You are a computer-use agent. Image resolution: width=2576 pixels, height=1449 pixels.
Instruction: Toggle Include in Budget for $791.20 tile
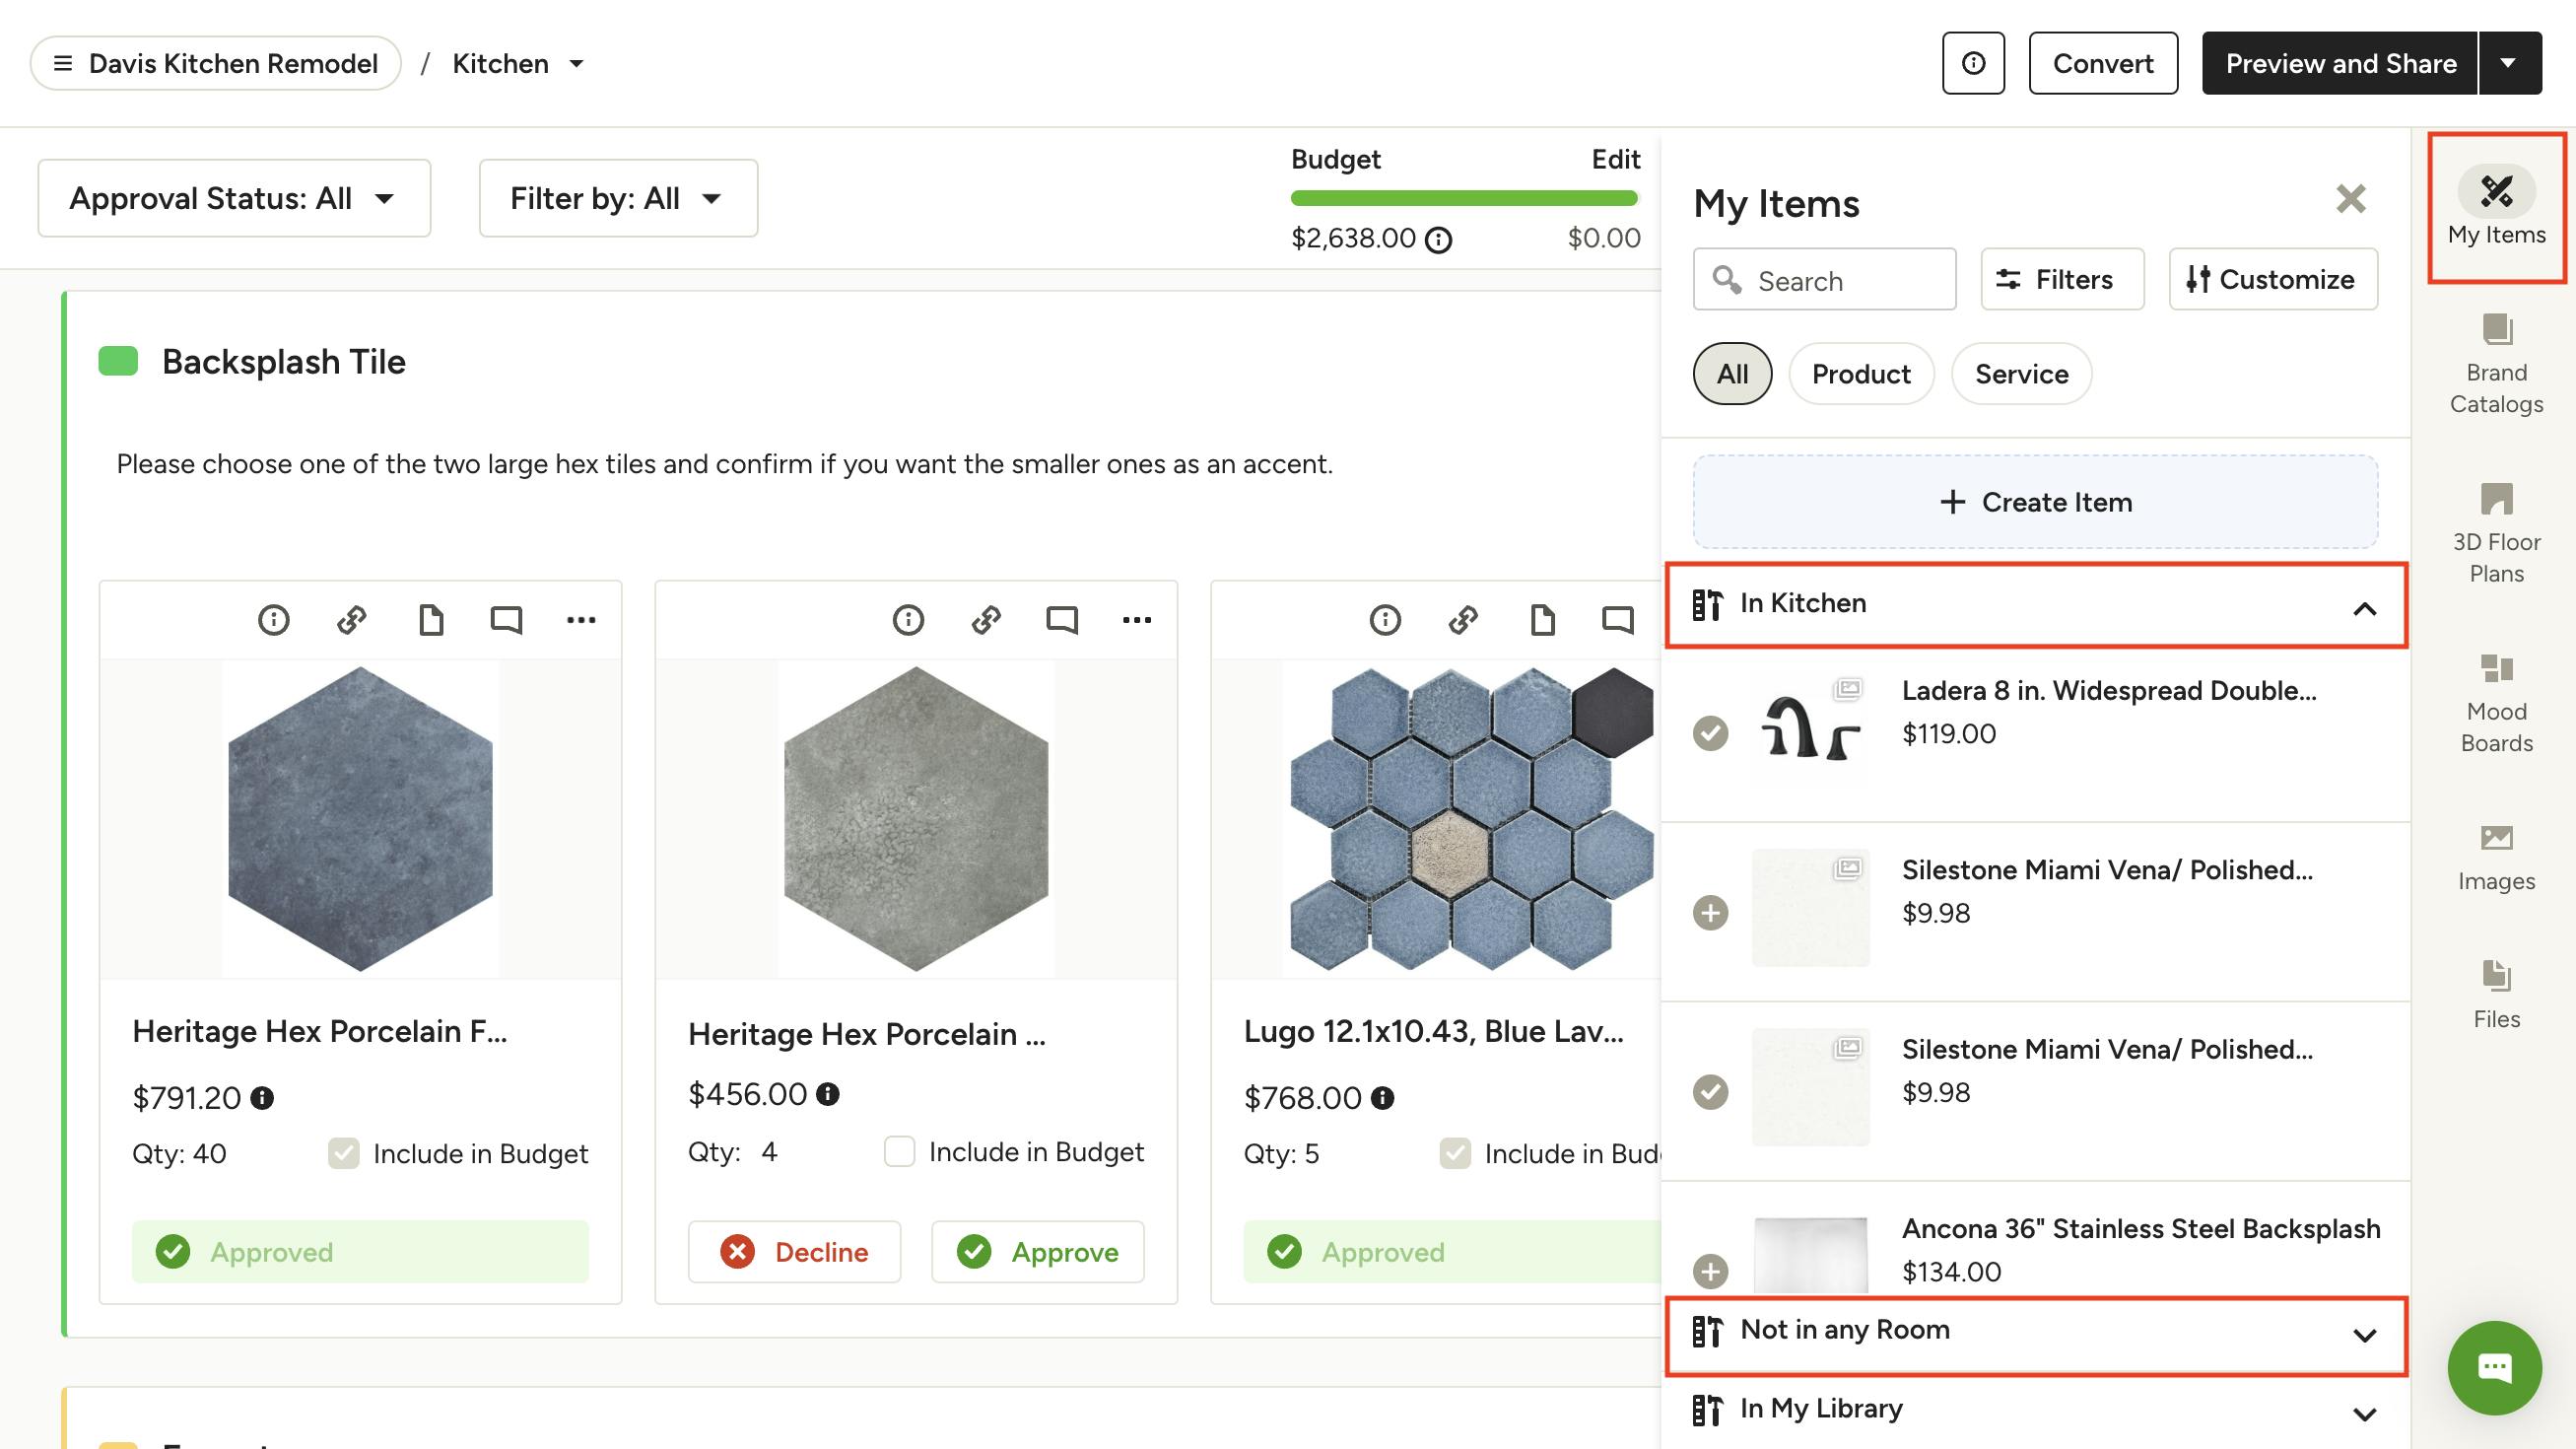(x=344, y=1153)
